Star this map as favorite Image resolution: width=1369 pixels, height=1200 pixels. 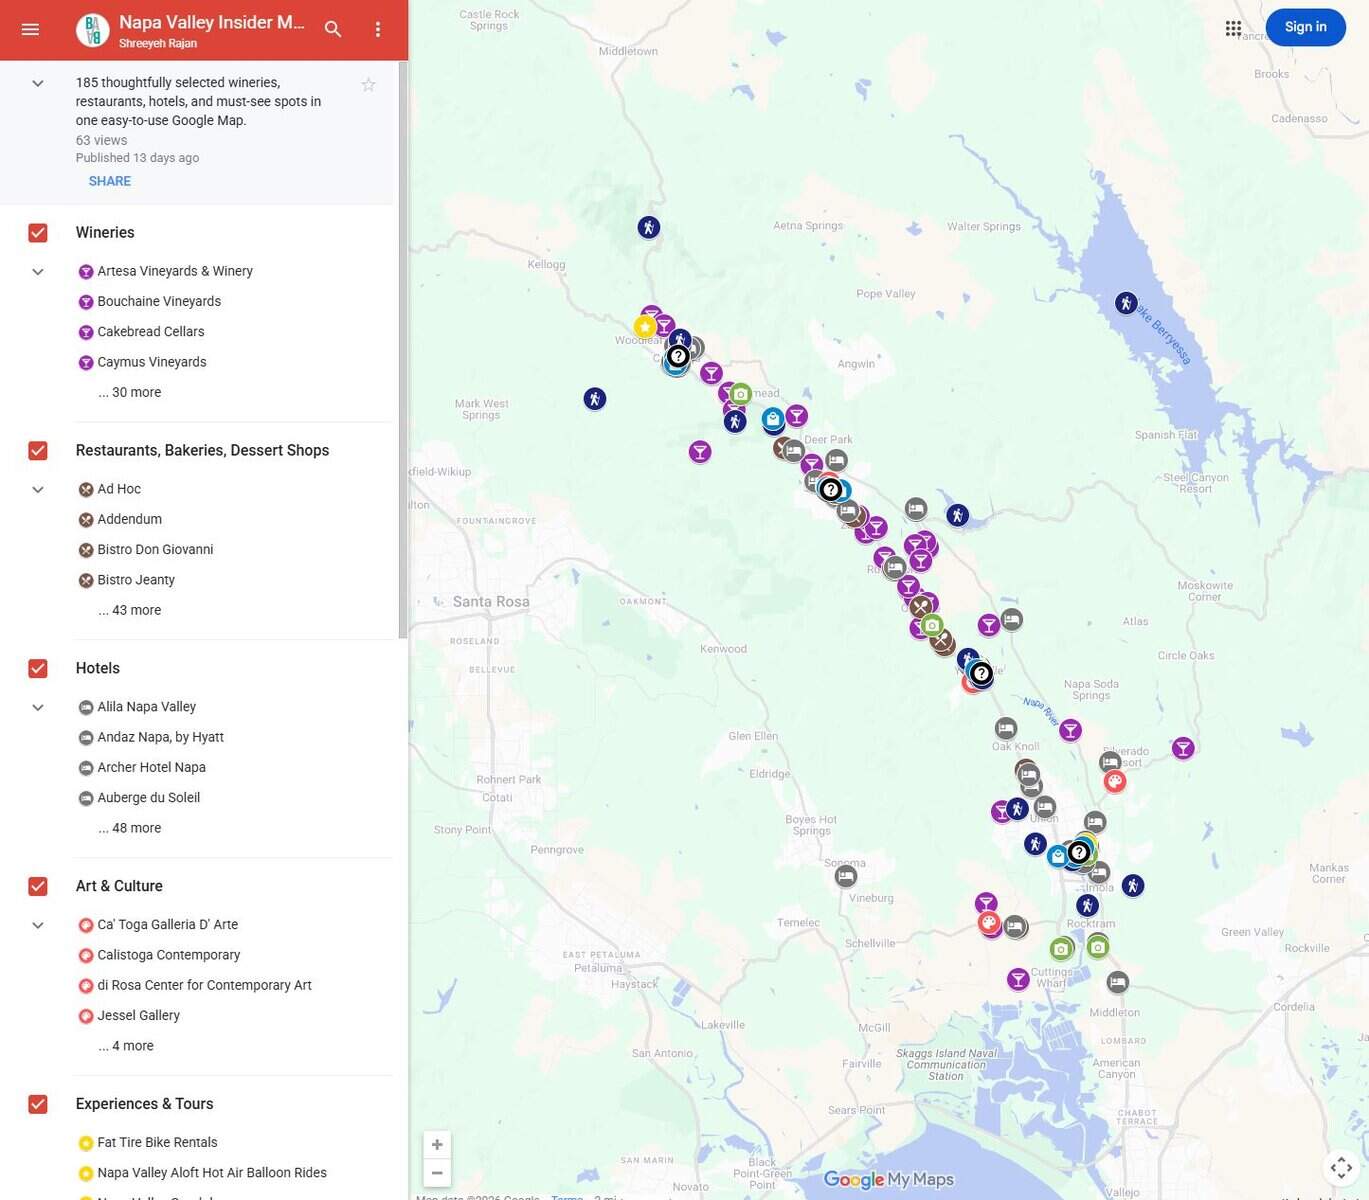pos(368,85)
